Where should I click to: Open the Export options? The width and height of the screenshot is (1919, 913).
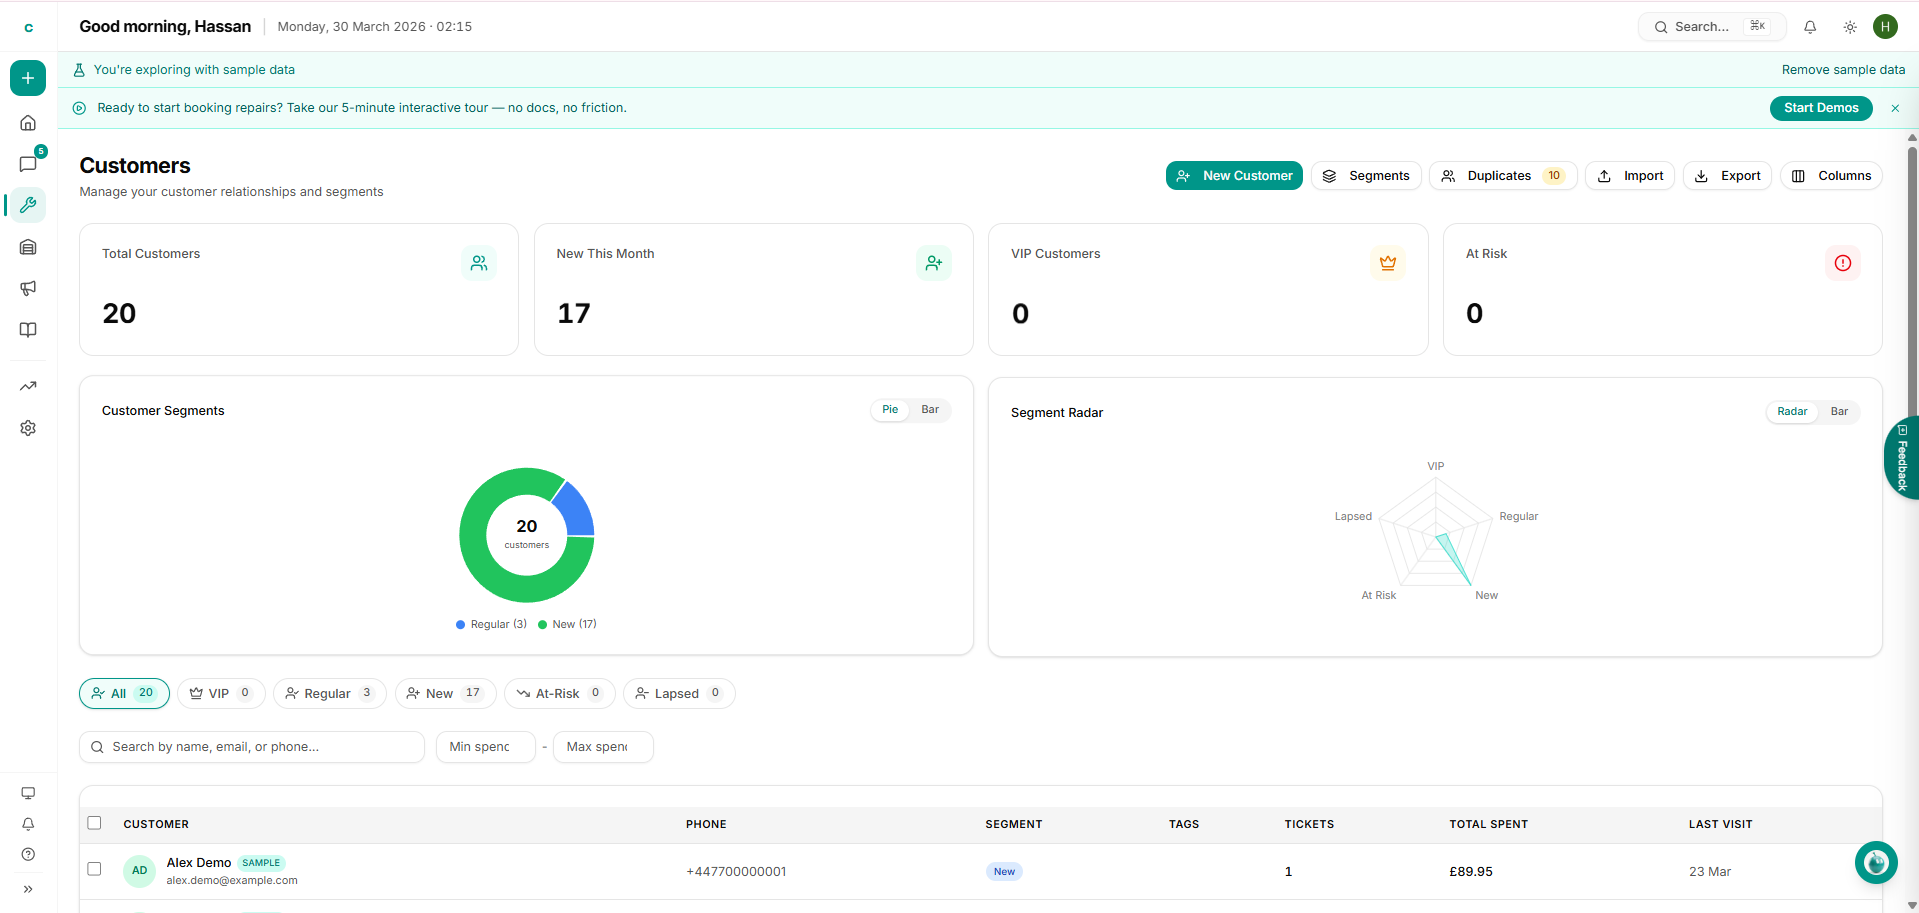(x=1727, y=176)
